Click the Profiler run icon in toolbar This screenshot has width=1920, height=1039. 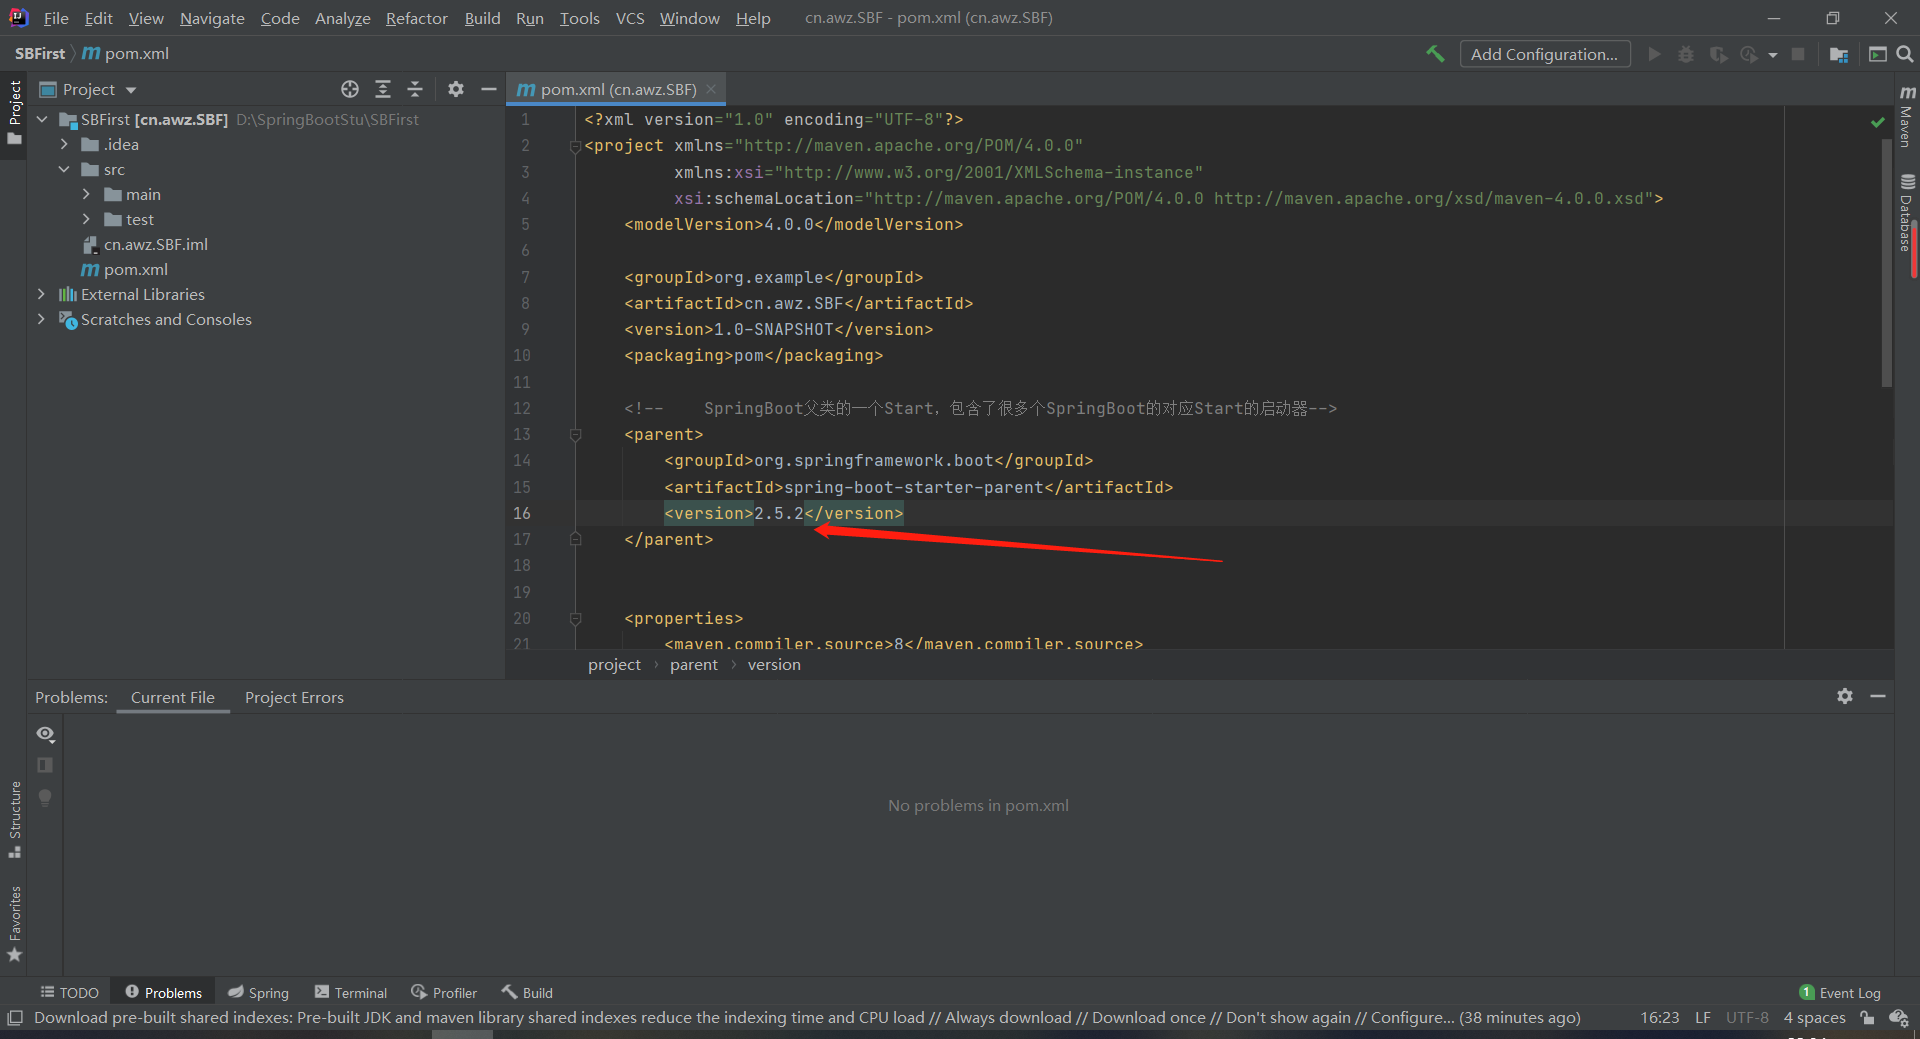tap(1749, 54)
